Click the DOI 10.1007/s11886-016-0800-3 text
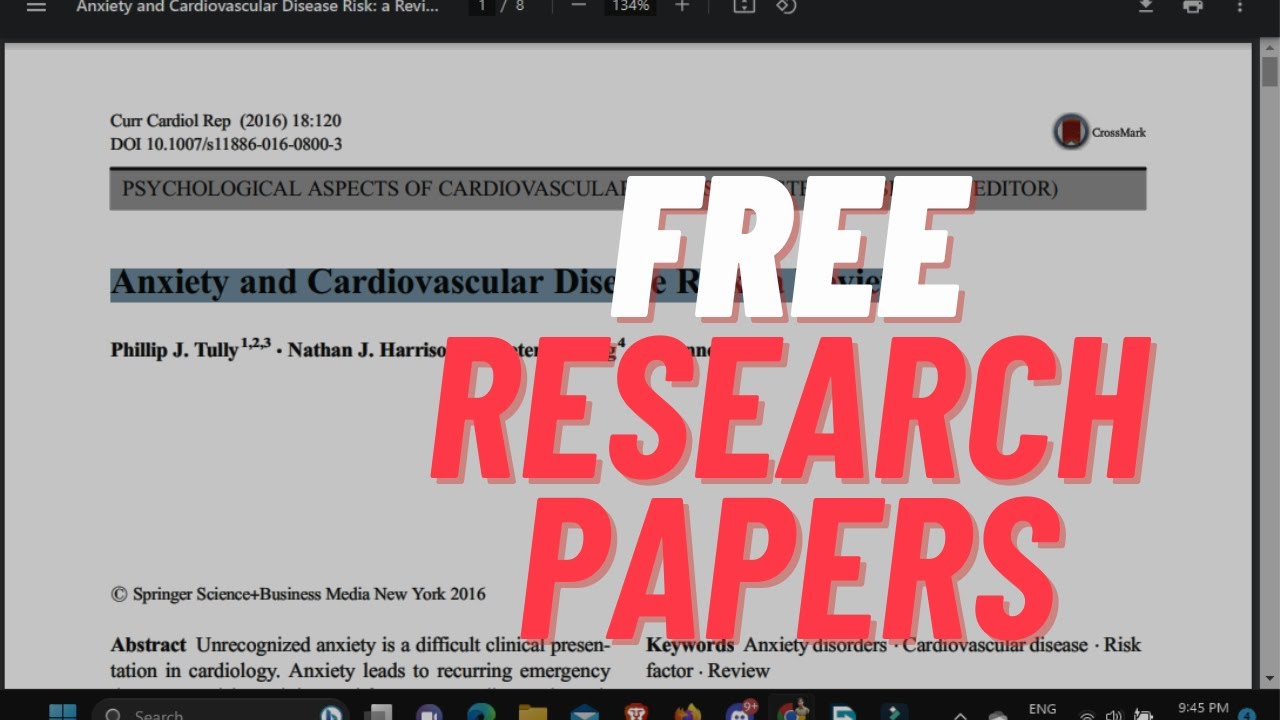The image size is (1280, 720). (x=226, y=144)
